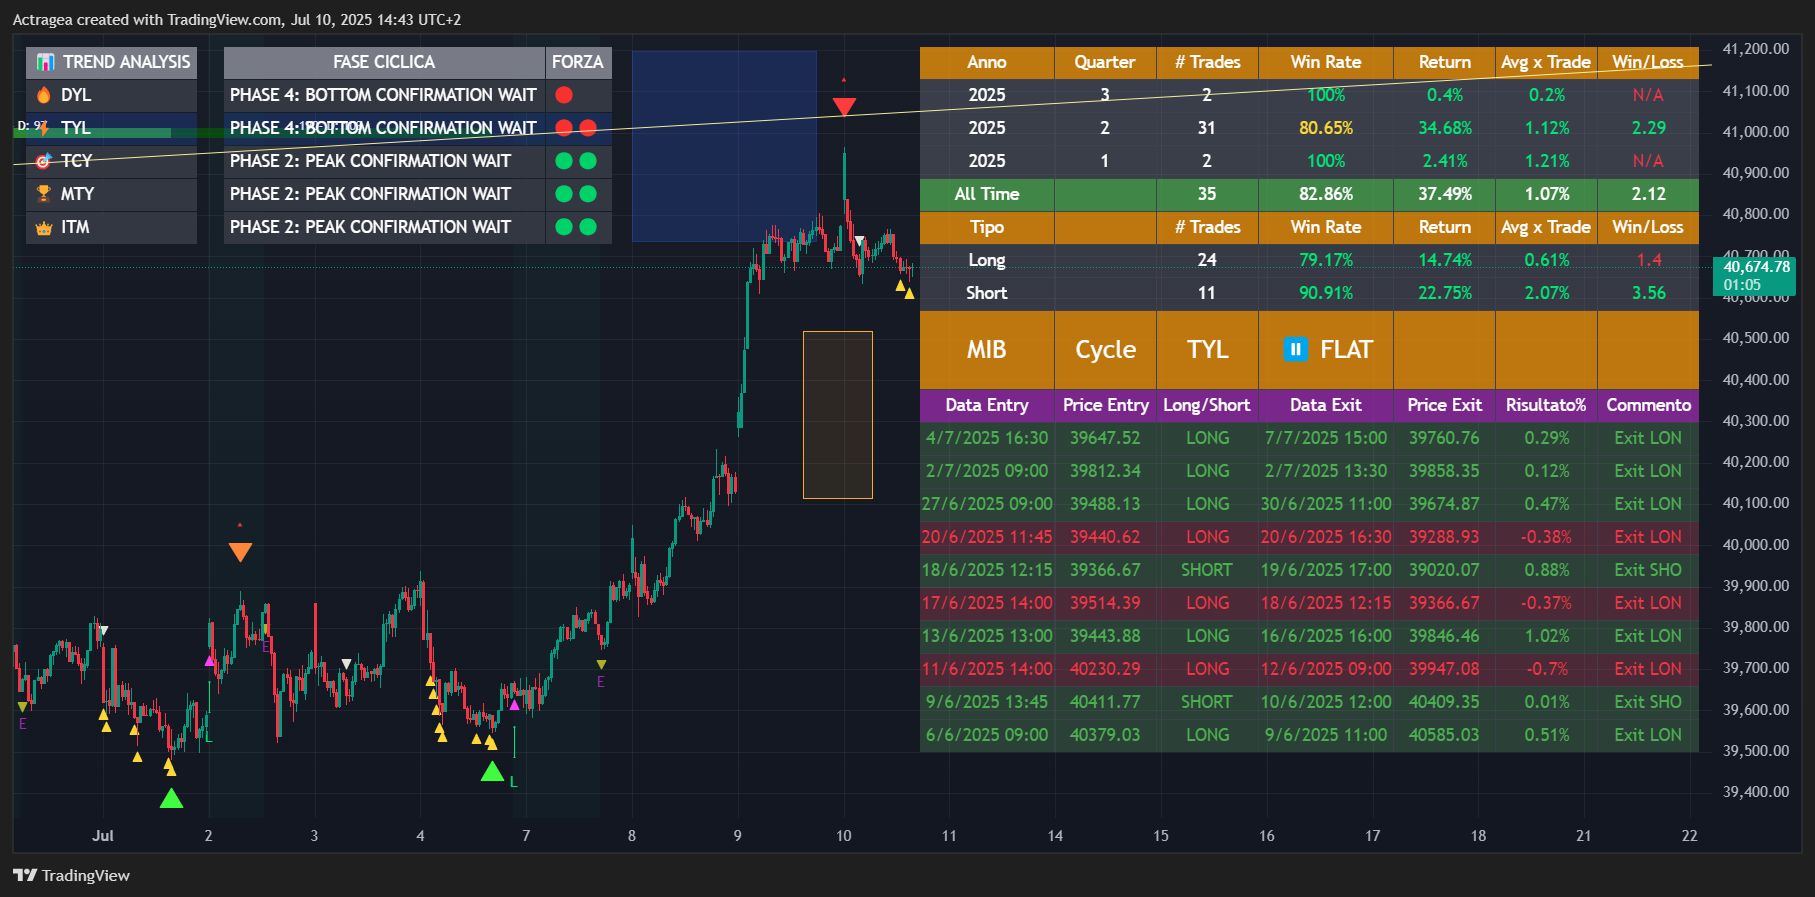Click the SHORT cell in 18/6/2025 row
The width and height of the screenshot is (1815, 897).
pos(1207,570)
